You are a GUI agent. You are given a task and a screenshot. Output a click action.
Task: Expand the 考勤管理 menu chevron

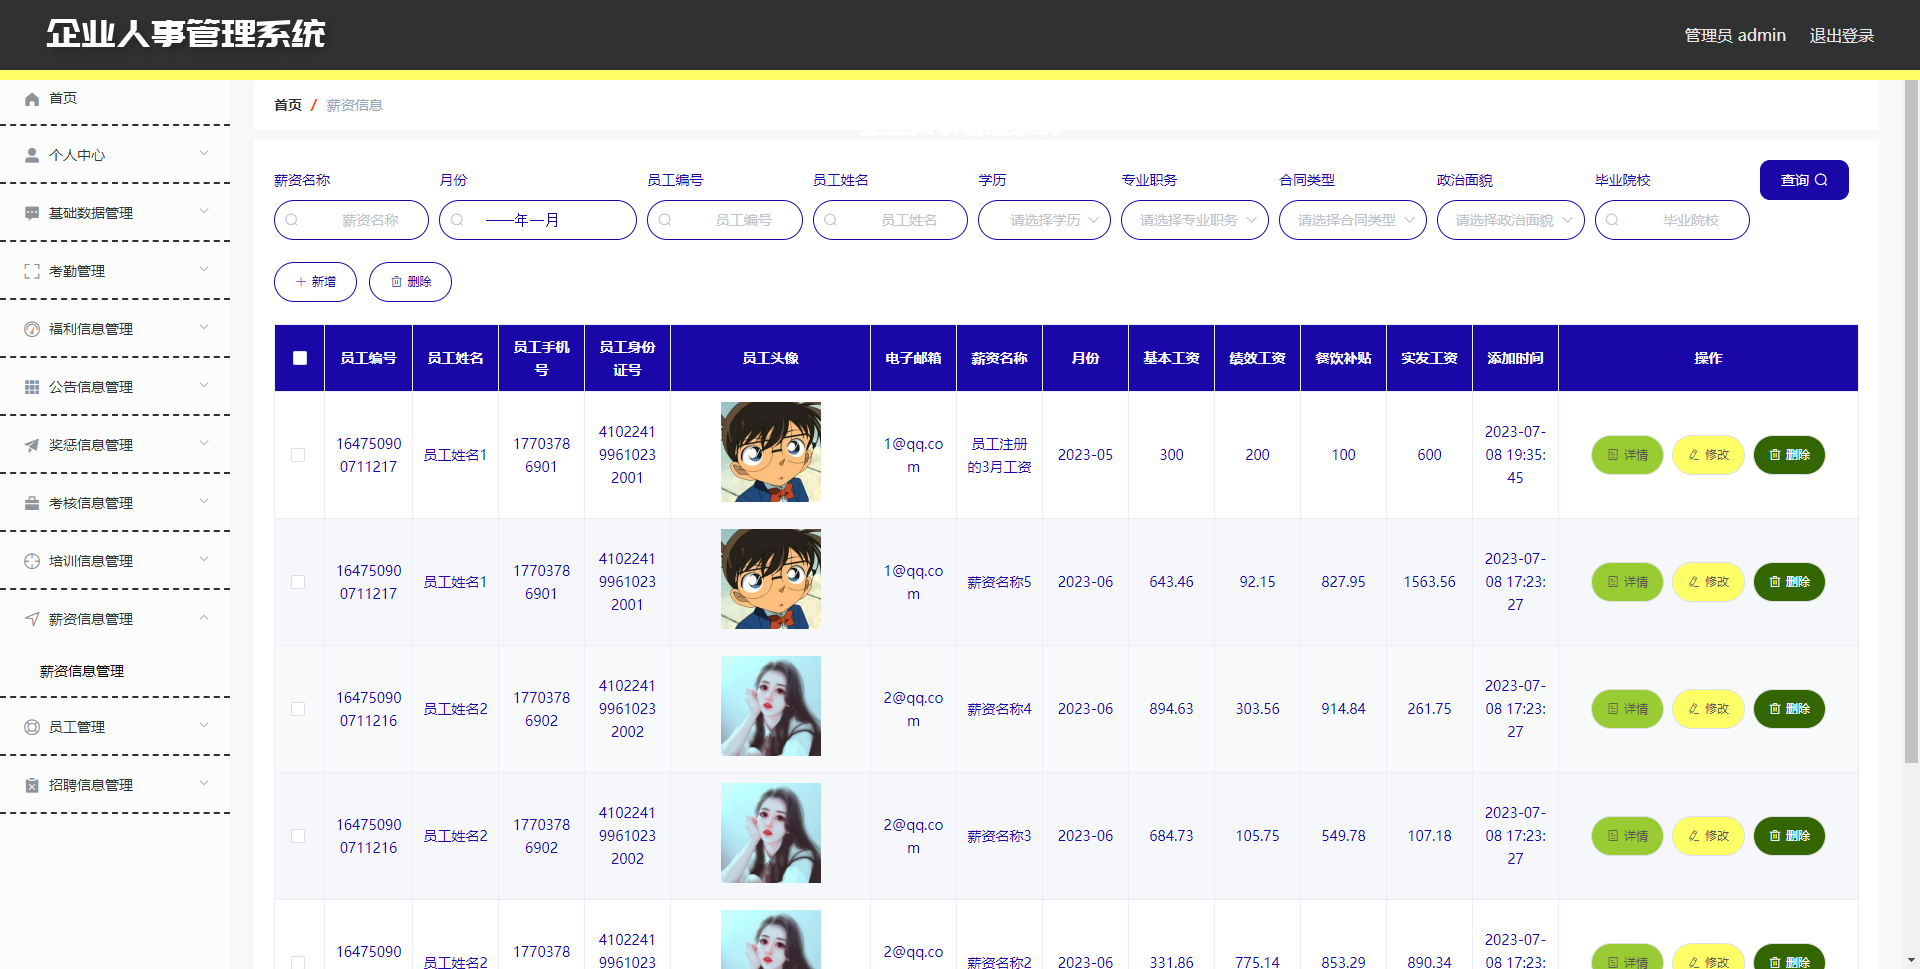(x=204, y=270)
